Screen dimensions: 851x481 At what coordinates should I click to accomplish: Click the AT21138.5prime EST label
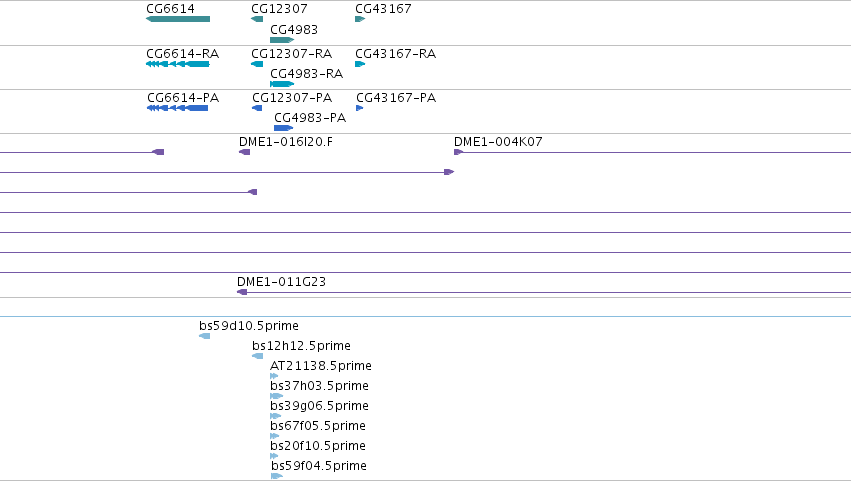click(321, 366)
